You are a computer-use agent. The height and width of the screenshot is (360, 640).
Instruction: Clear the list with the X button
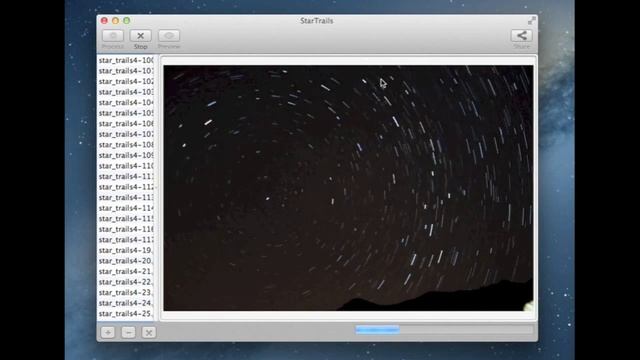pyautogui.click(x=149, y=332)
